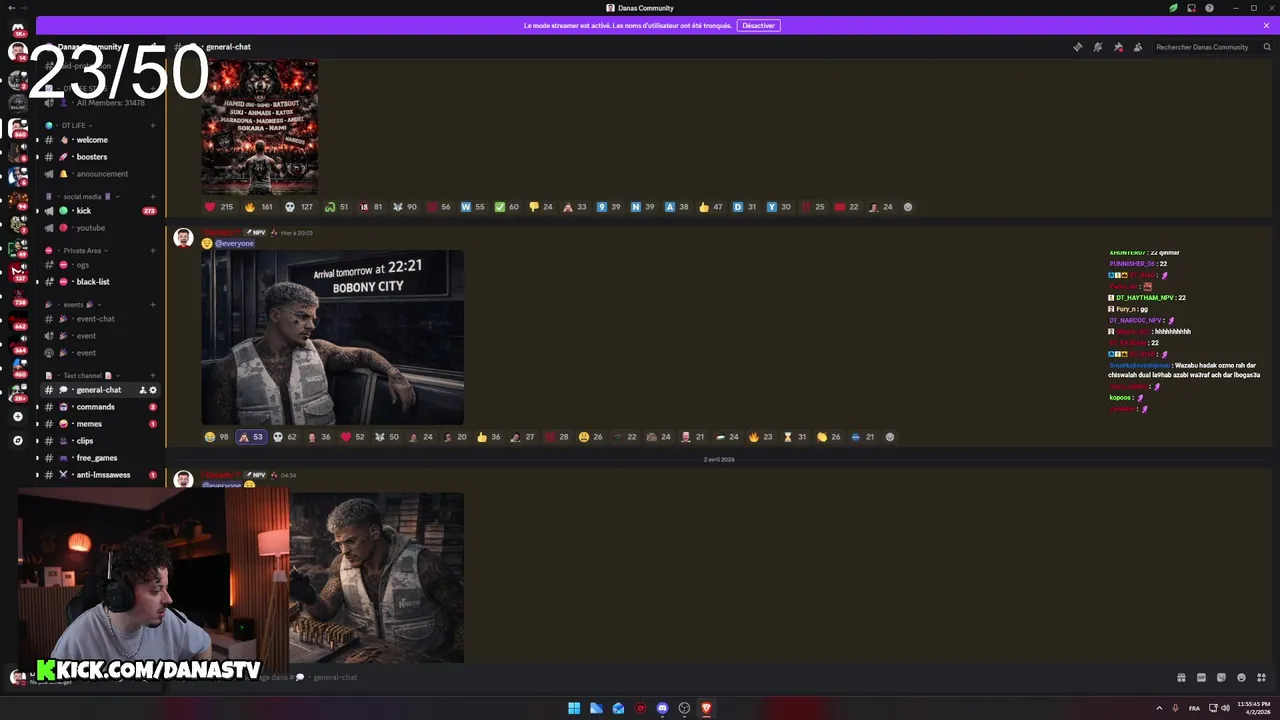
Task: Open the black-list channel
Action: click(93, 282)
